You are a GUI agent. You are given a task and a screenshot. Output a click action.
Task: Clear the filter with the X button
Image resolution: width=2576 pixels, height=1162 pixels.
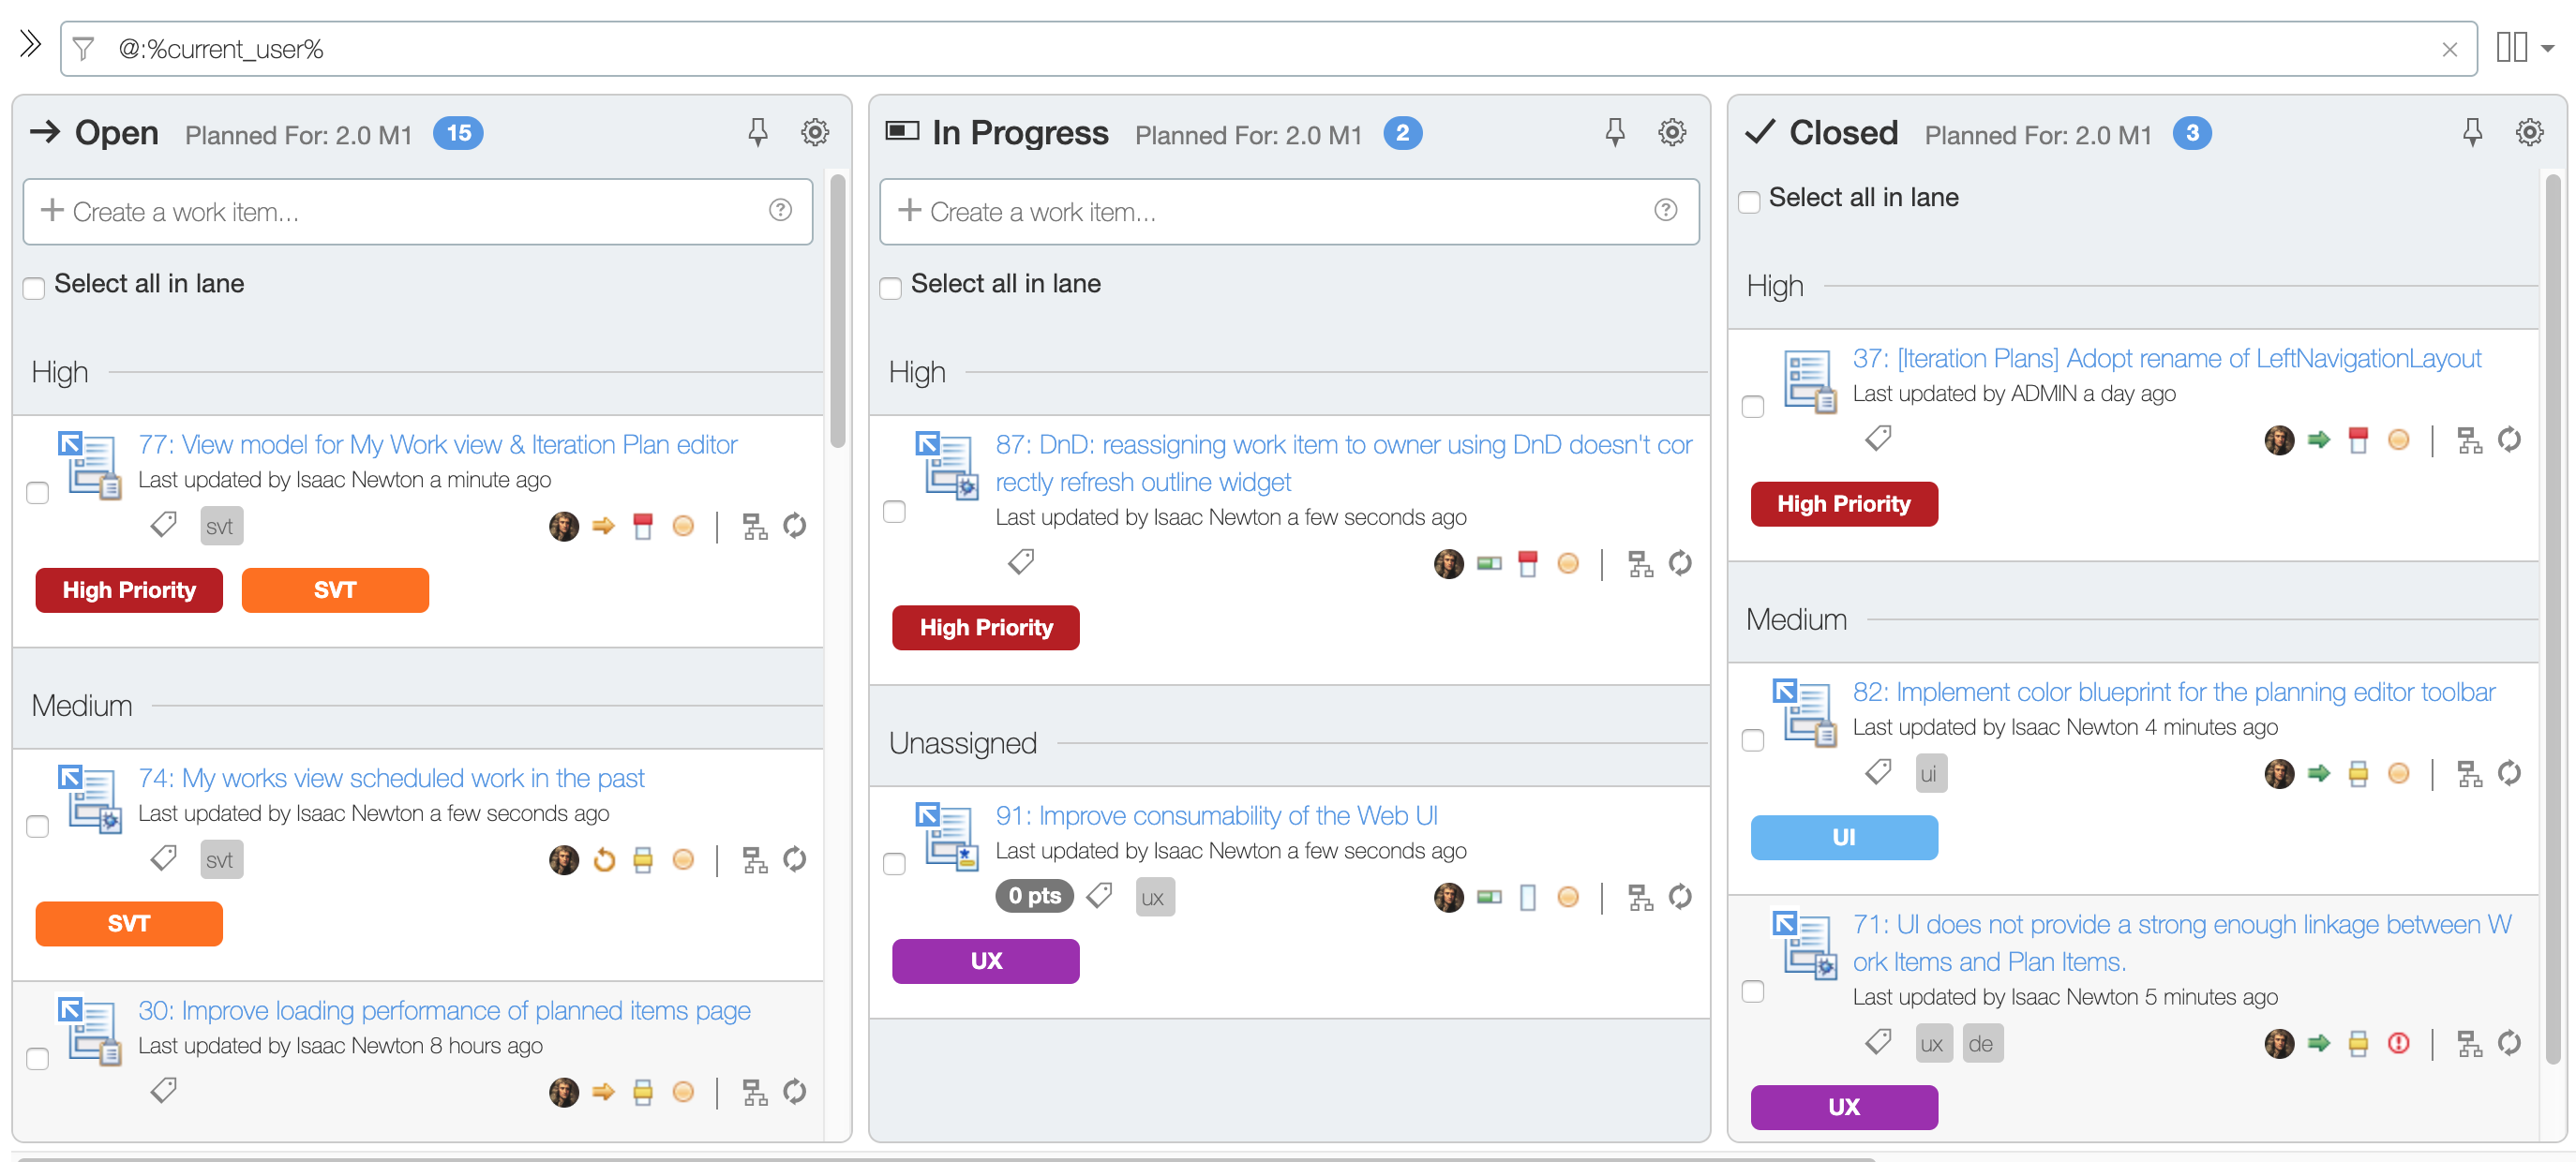[x=2449, y=49]
